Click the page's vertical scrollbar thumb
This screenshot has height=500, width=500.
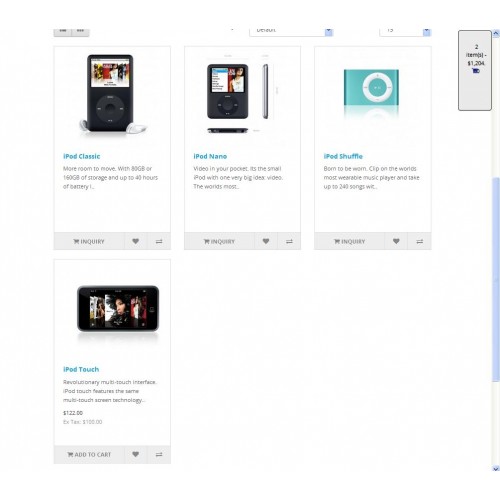pyautogui.click(x=496, y=280)
